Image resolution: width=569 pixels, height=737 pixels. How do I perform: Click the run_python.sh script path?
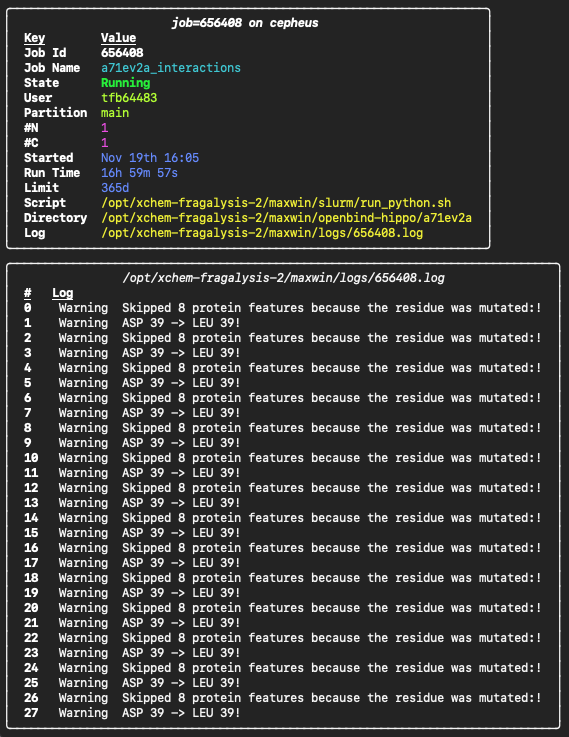[276, 203]
